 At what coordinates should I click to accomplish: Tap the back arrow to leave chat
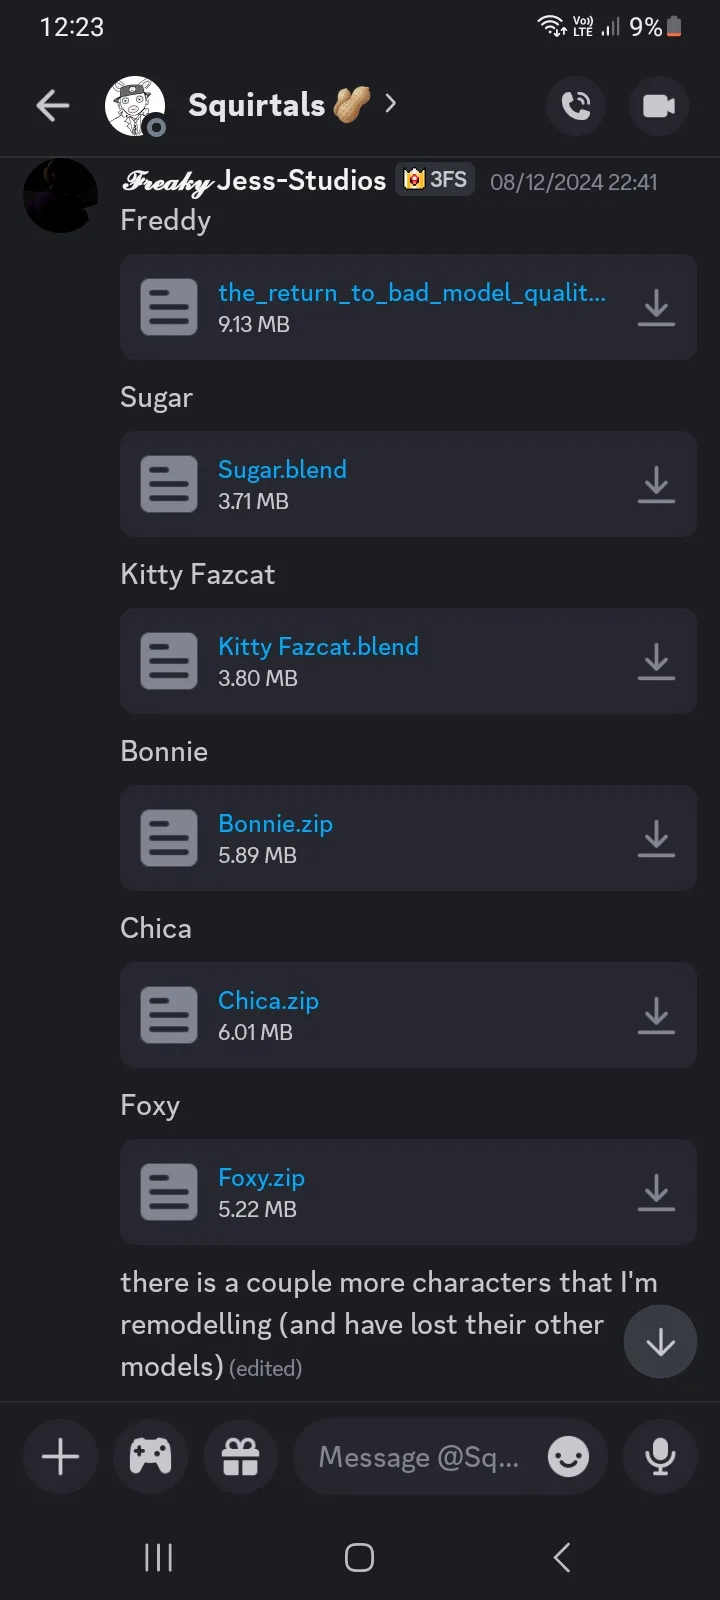52,105
